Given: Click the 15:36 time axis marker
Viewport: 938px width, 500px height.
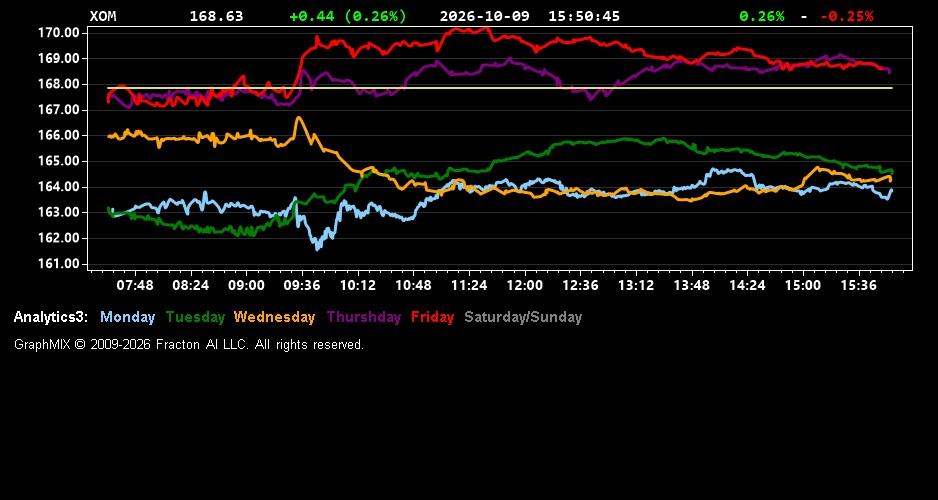Looking at the screenshot, I should [858, 285].
